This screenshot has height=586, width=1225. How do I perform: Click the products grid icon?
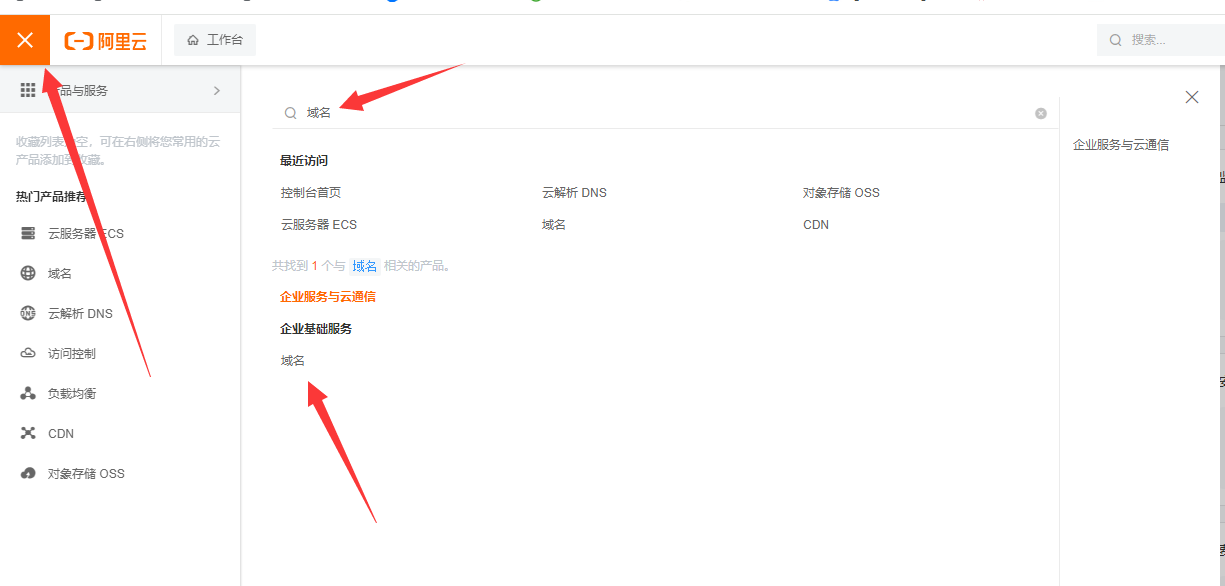pos(28,91)
